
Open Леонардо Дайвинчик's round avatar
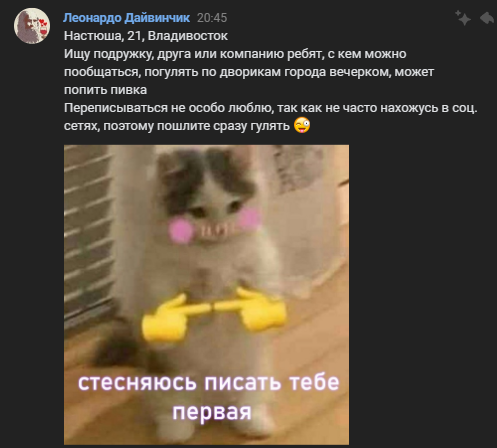pos(32,26)
